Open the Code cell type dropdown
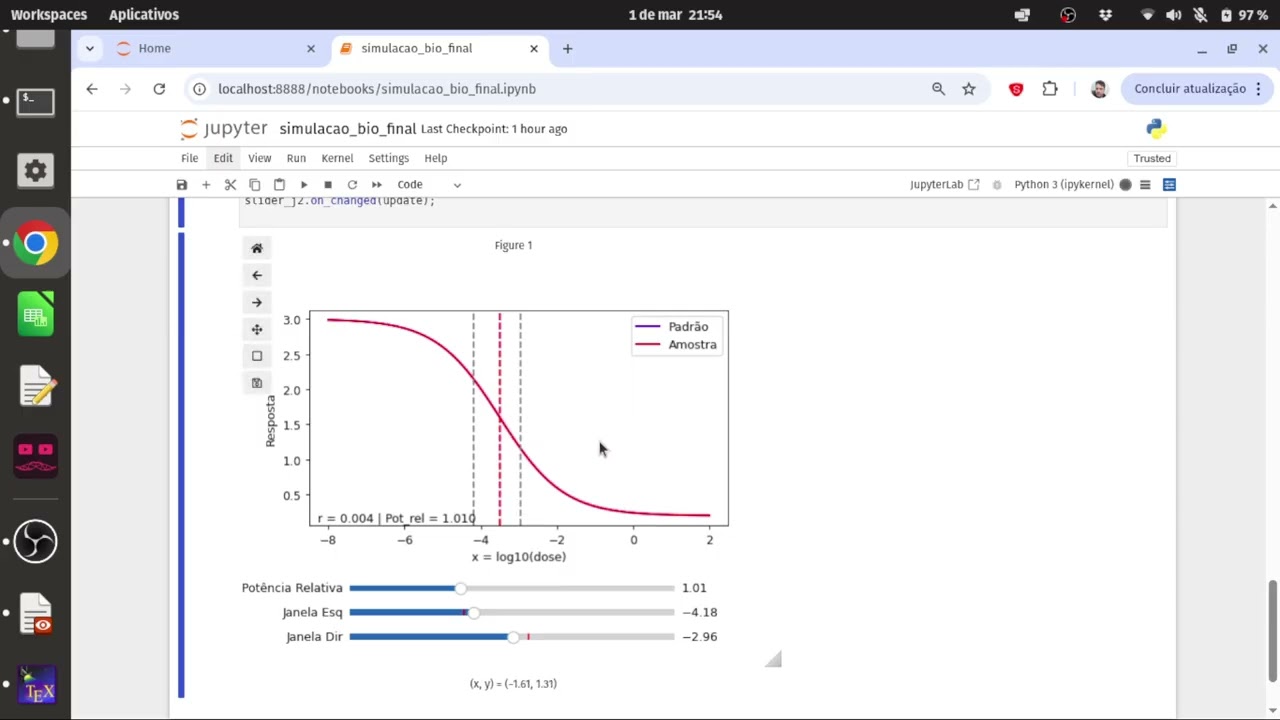Viewport: 1280px width, 720px height. [429, 185]
